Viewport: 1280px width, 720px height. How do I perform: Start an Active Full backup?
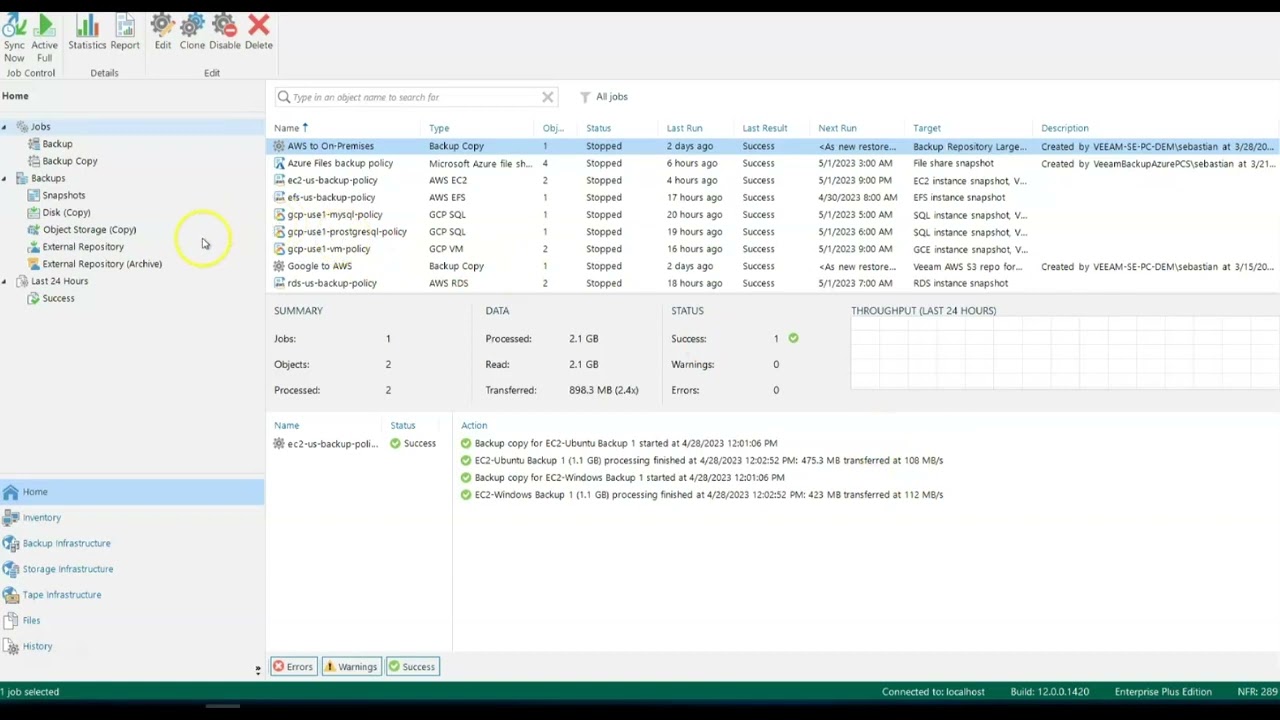[44, 39]
